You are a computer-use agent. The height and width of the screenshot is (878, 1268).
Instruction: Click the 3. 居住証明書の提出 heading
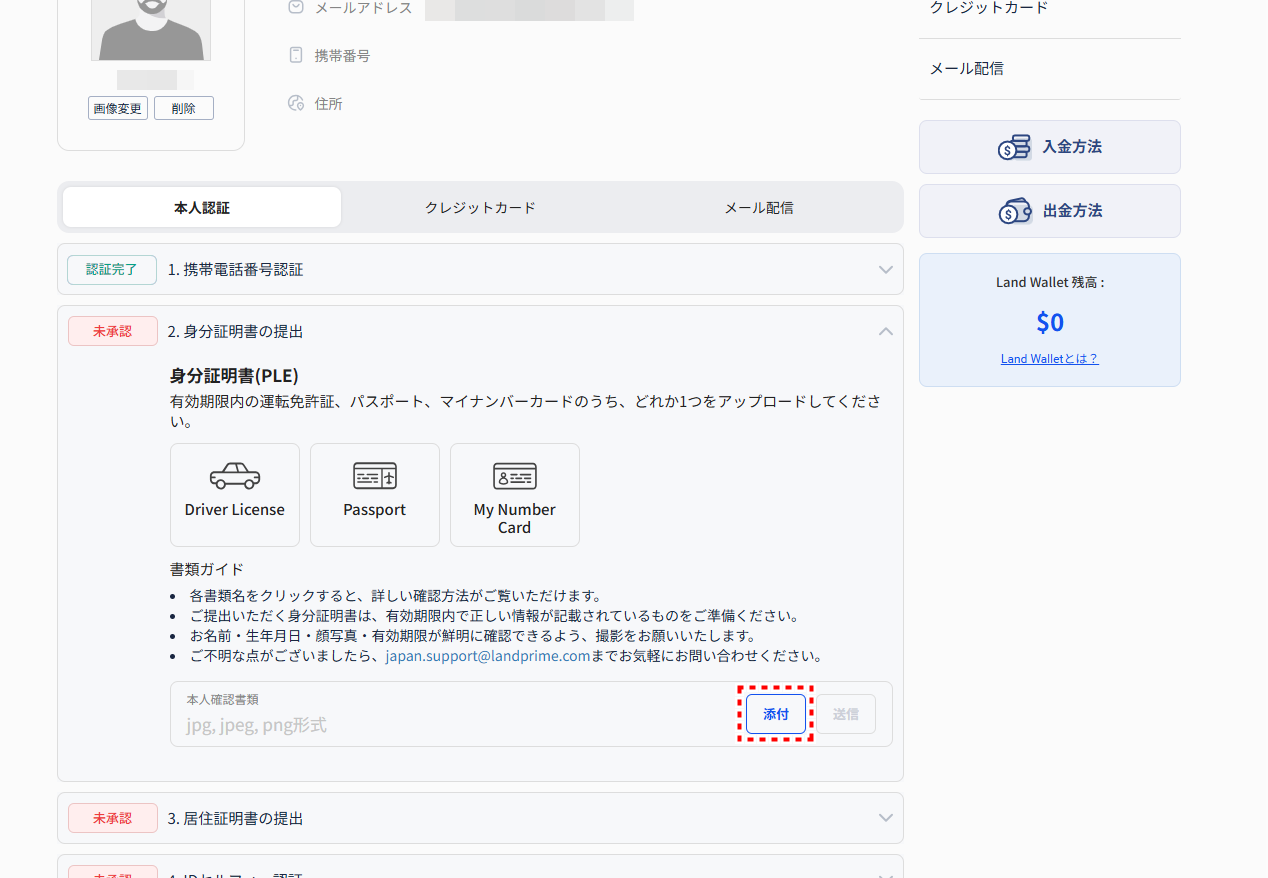(235, 818)
